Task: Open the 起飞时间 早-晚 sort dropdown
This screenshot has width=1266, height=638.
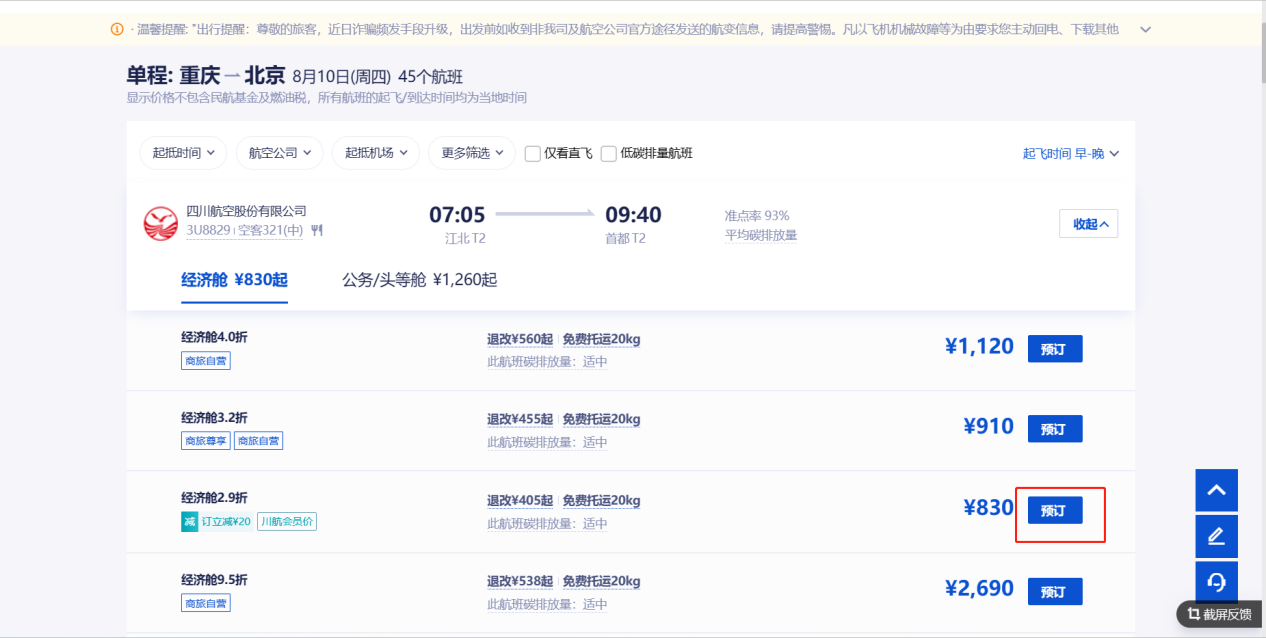Action: (x=1070, y=153)
